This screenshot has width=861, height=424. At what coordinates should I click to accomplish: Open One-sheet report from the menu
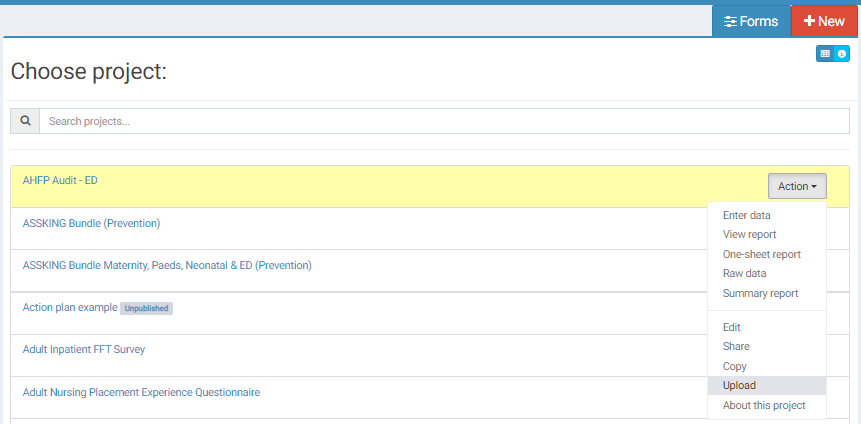[761, 254]
